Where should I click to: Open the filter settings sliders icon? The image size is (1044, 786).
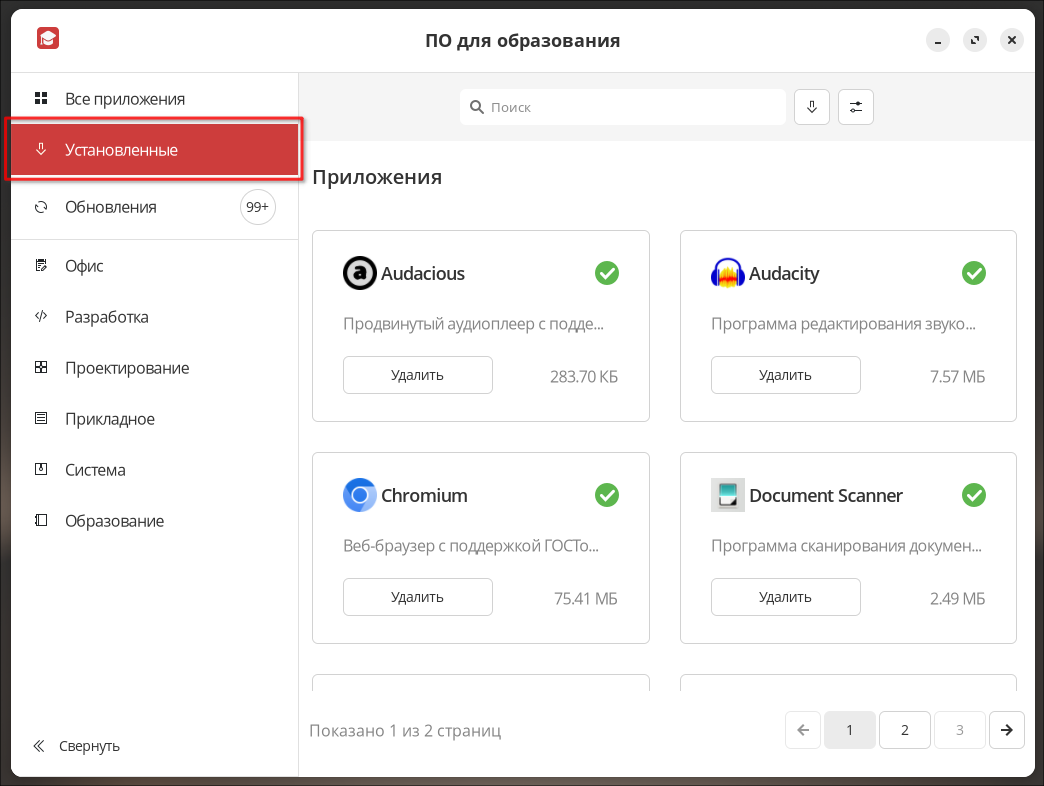coord(856,107)
